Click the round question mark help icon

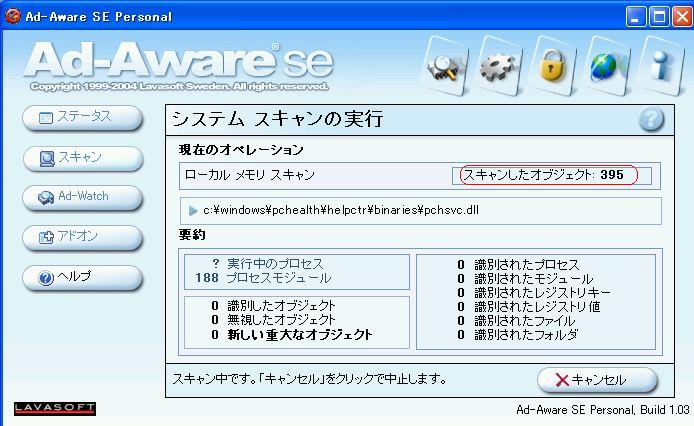[x=651, y=119]
